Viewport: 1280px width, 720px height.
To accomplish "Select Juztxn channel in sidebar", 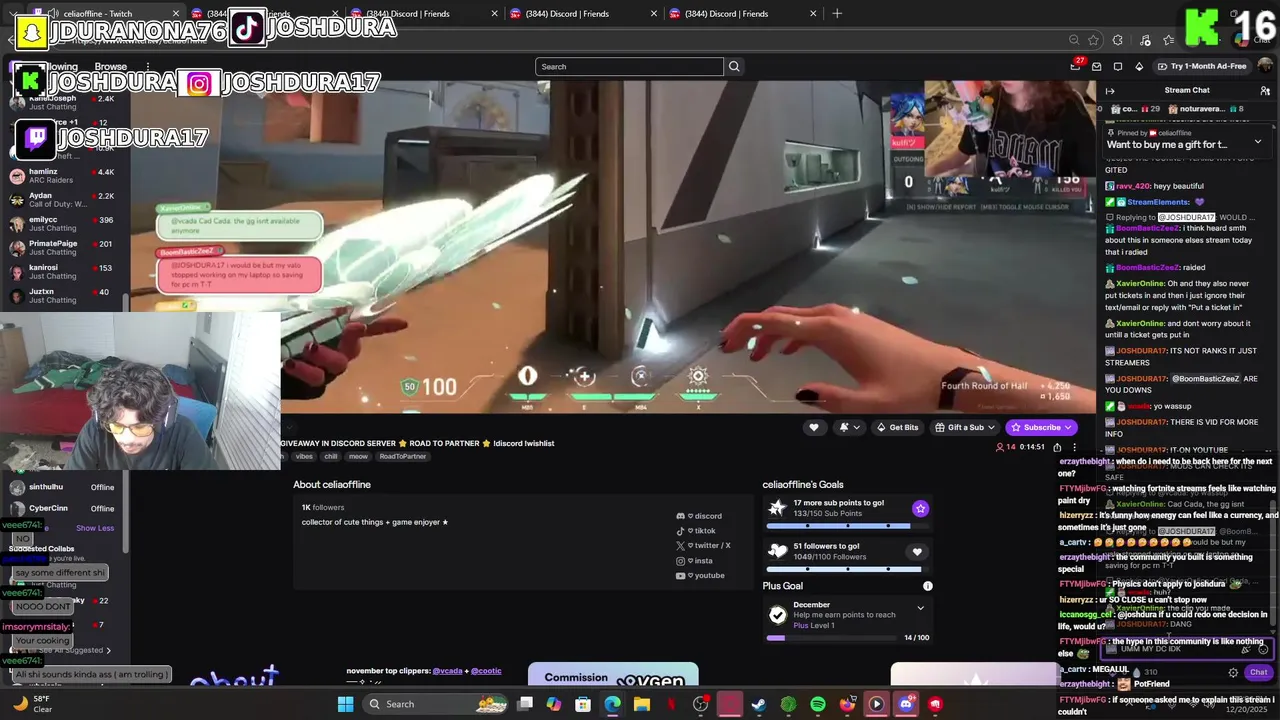I will 64,296.
